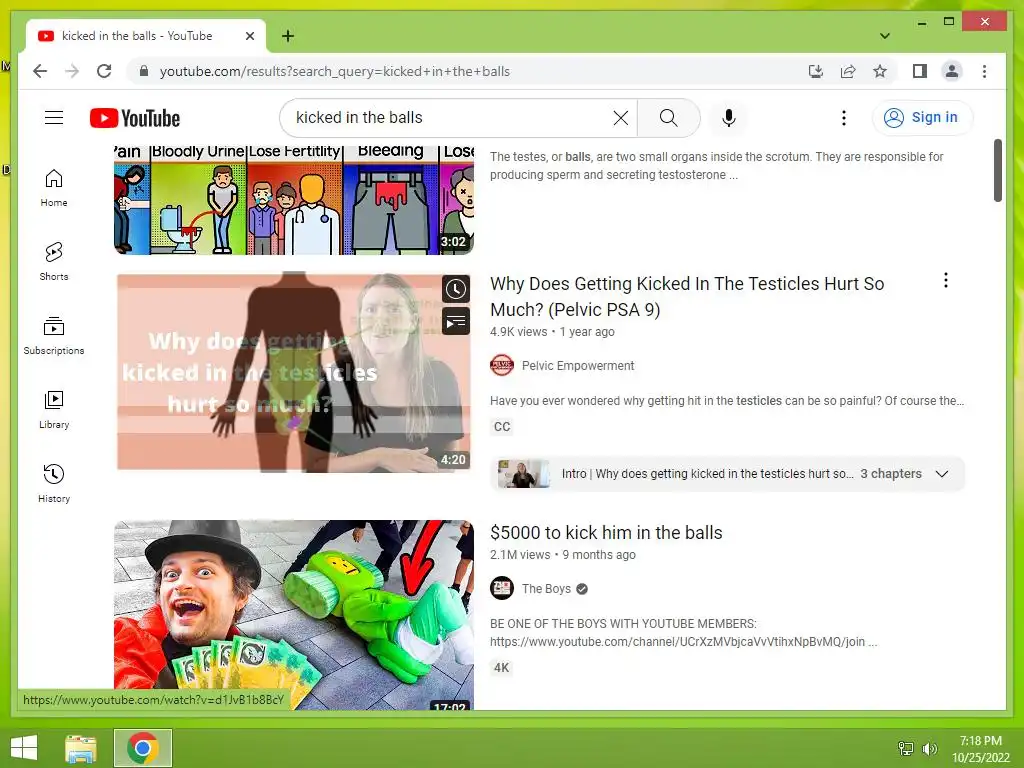Clear the search box with the X icon

tap(620, 118)
